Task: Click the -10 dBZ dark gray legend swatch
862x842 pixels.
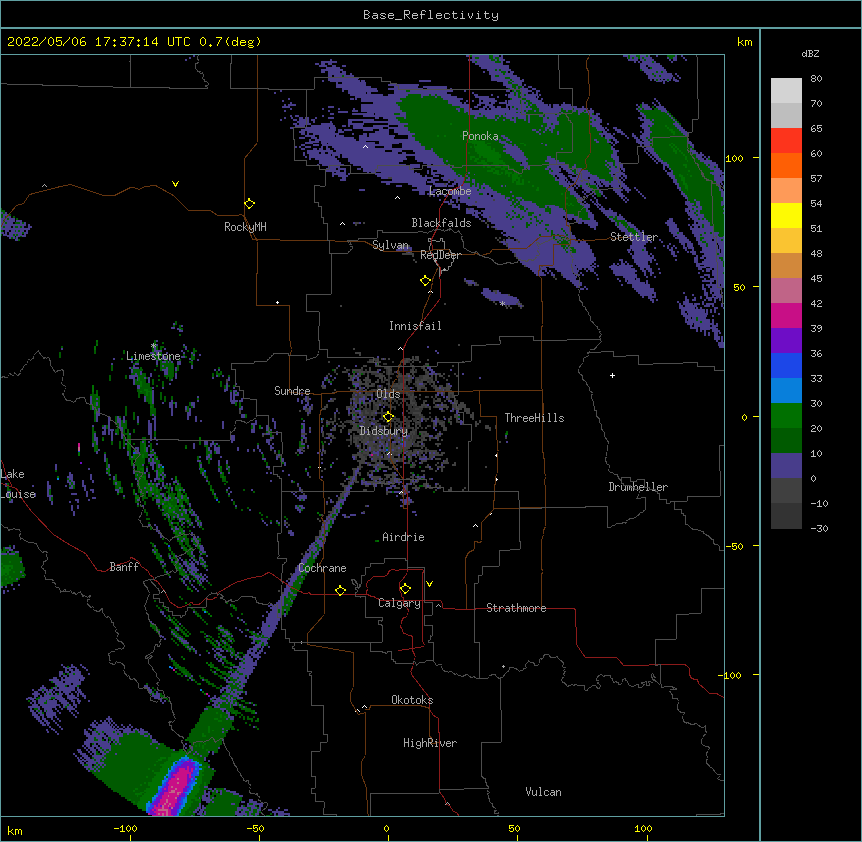Action: (786, 516)
